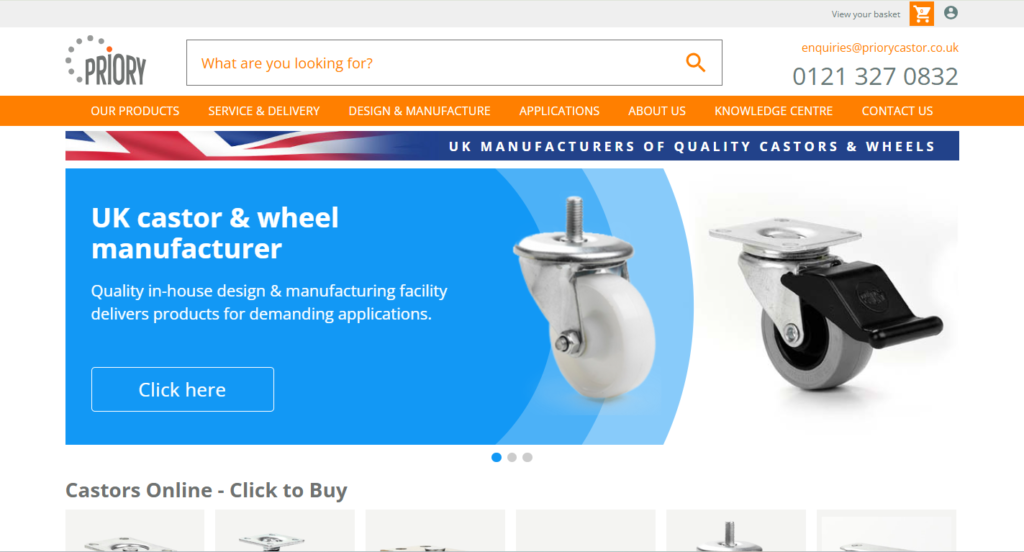Open the Our Products menu
The width and height of the screenshot is (1024, 552).
135,111
